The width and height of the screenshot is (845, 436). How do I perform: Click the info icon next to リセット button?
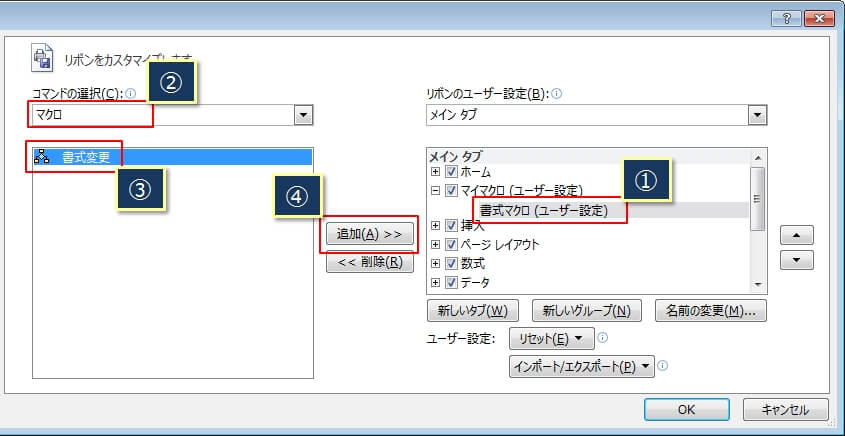click(x=603, y=338)
